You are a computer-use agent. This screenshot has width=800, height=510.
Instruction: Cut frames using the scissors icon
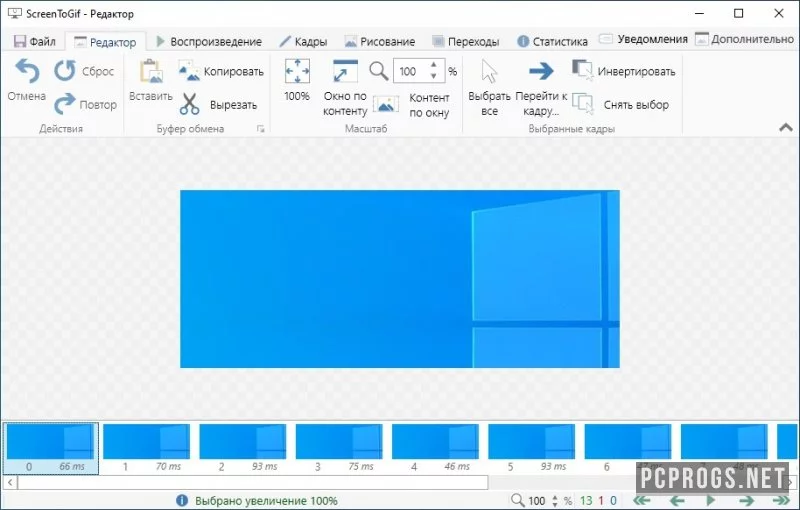point(189,104)
